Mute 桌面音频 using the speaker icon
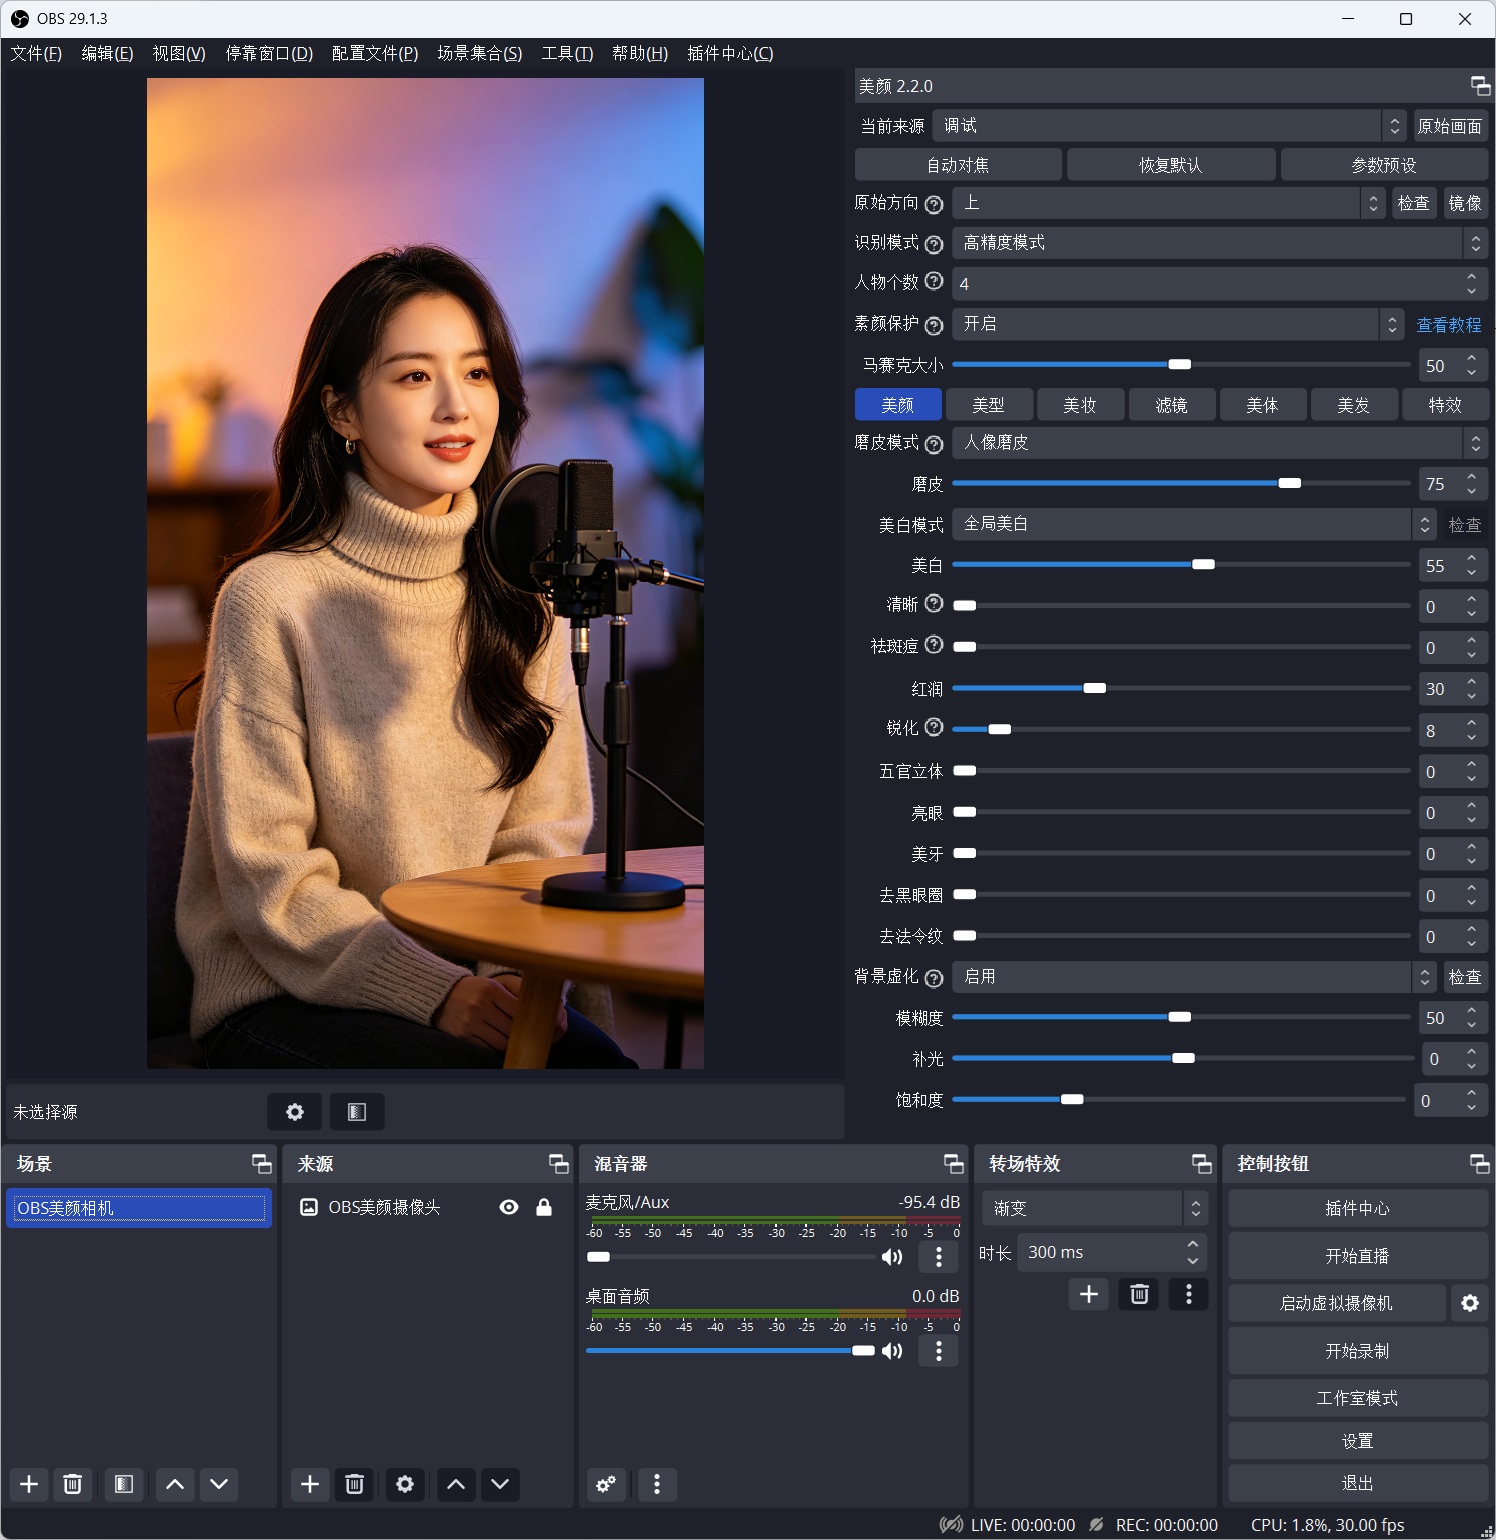 coord(891,1351)
